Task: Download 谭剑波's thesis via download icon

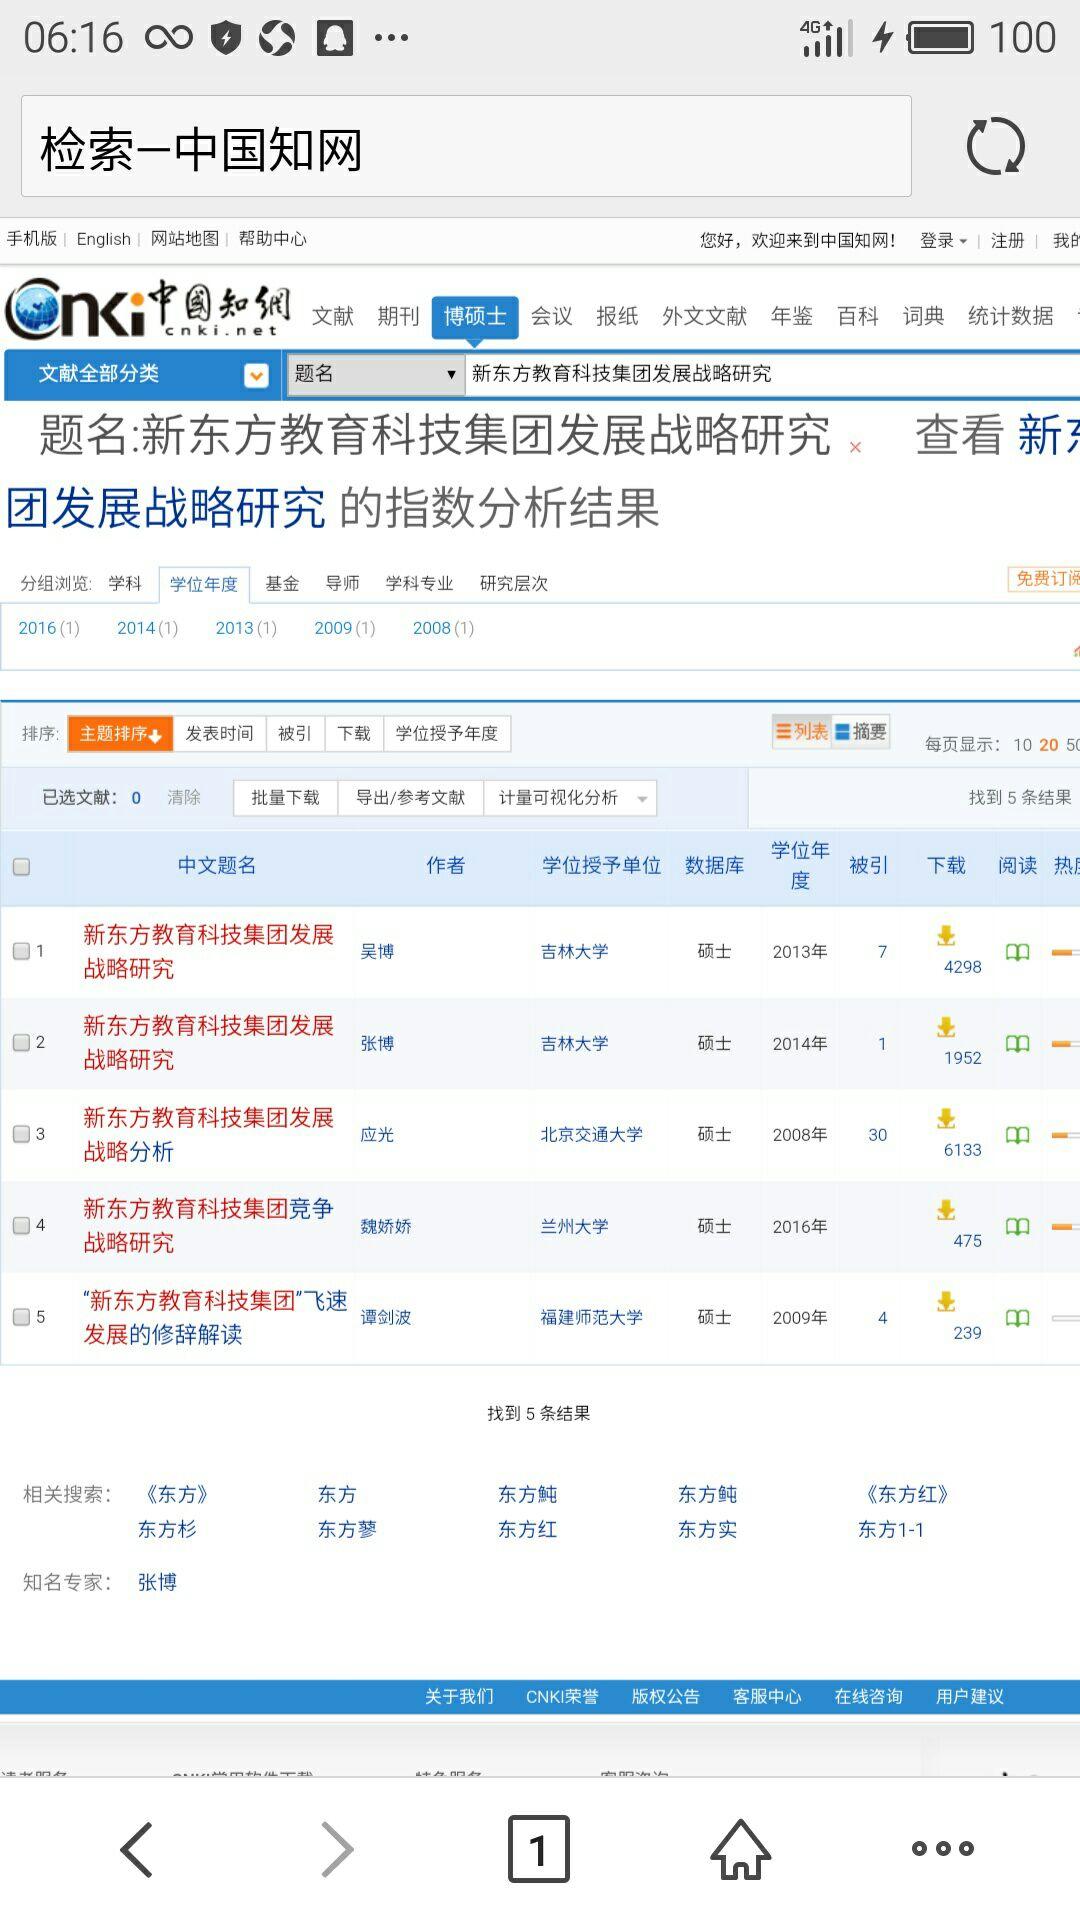Action: [946, 1301]
